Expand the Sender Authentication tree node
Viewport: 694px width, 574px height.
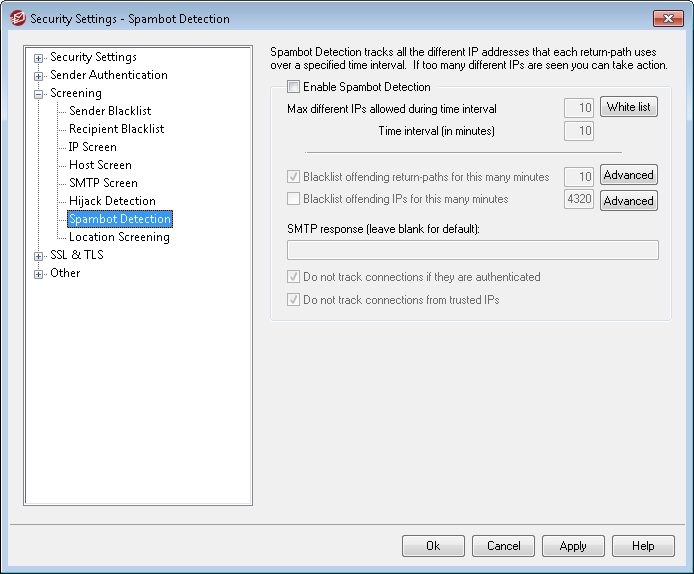click(x=39, y=76)
